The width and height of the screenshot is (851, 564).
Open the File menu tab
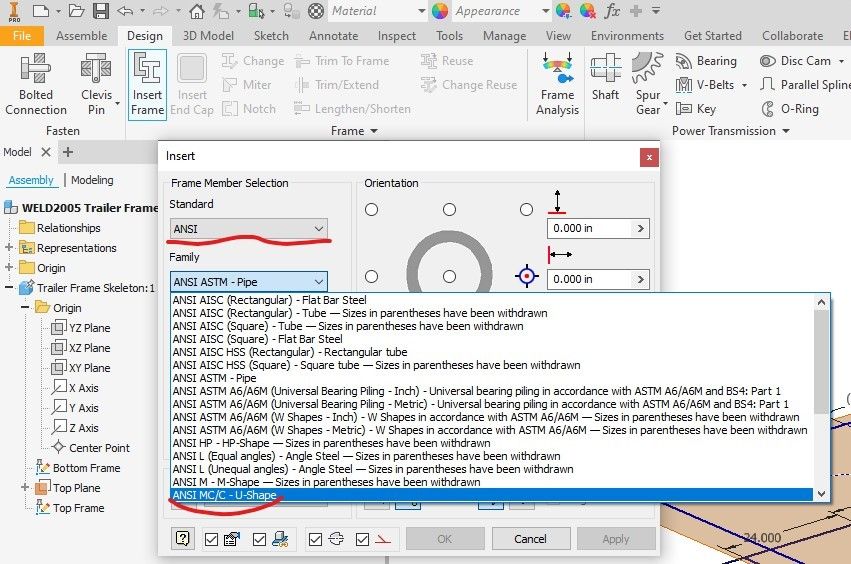22,36
